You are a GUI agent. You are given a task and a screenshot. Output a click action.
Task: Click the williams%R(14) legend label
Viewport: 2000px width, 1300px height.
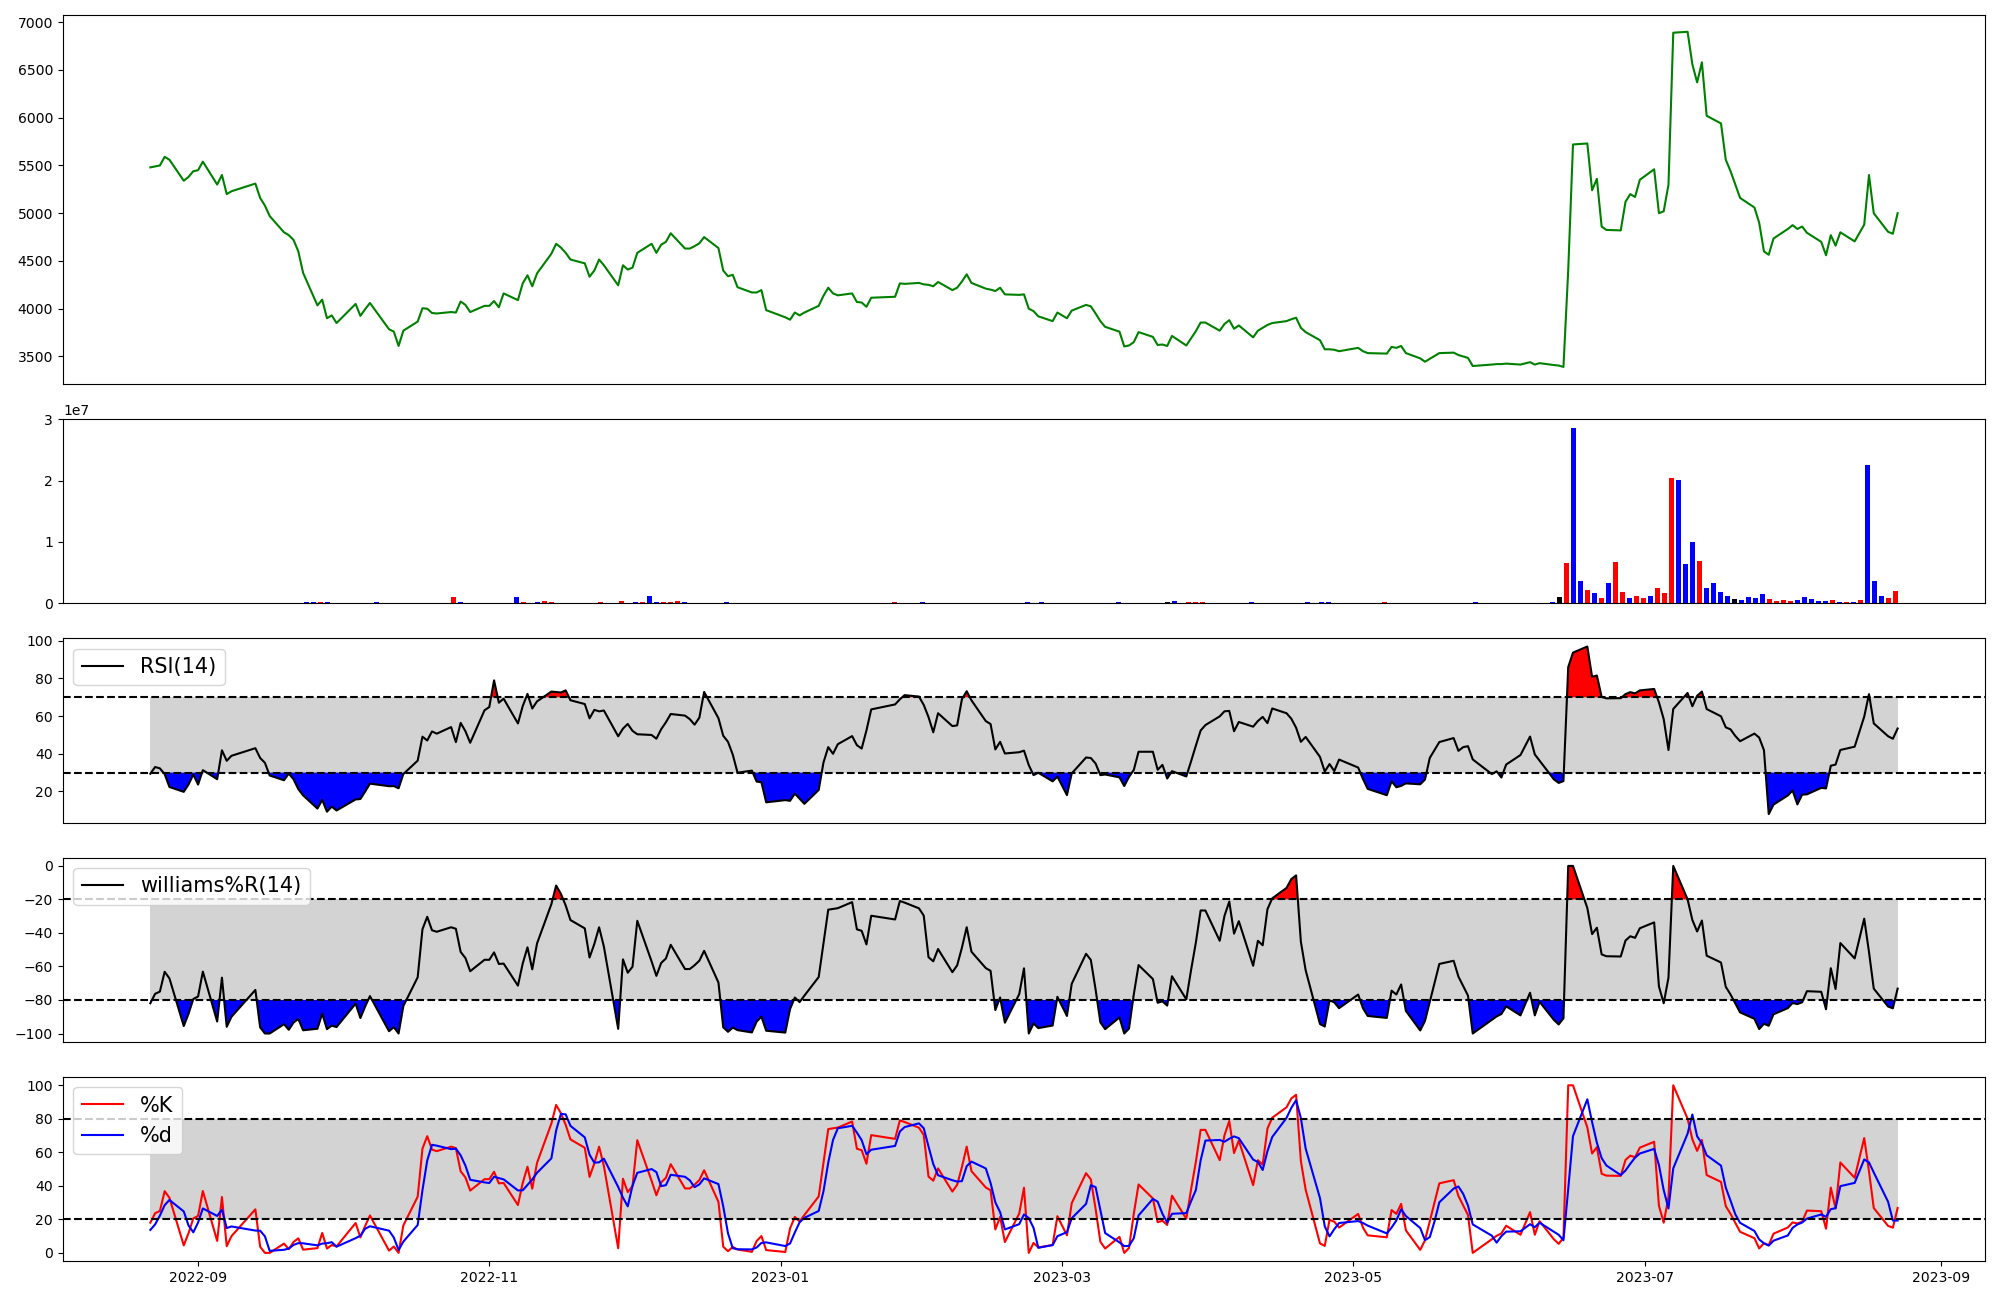click(220, 885)
